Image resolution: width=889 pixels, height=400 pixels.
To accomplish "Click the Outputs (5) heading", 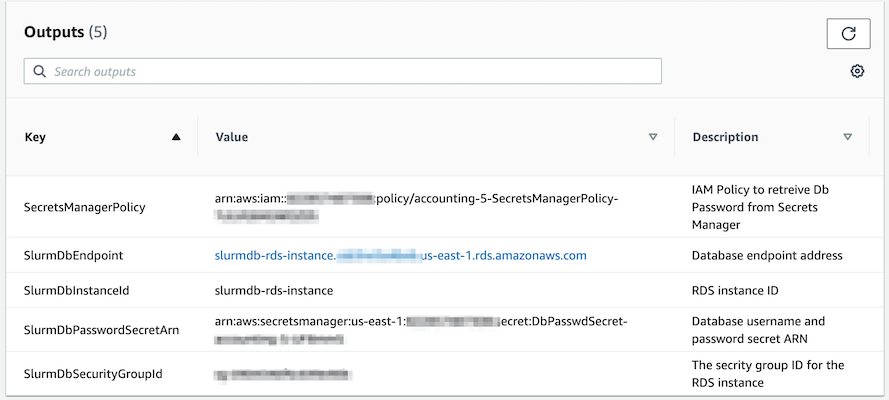I will pos(65,32).
